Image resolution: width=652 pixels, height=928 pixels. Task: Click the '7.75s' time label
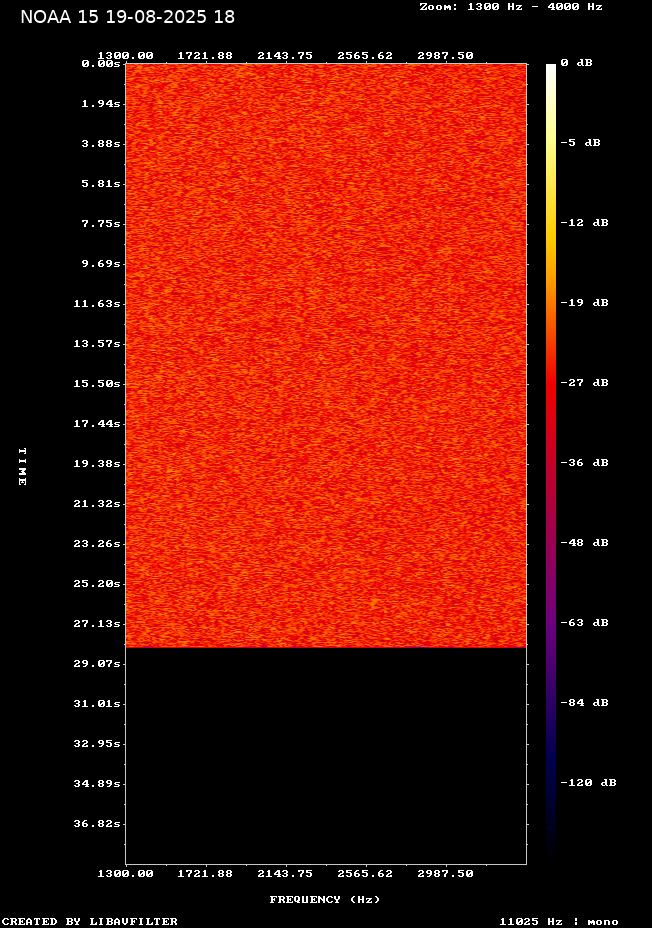tap(101, 223)
